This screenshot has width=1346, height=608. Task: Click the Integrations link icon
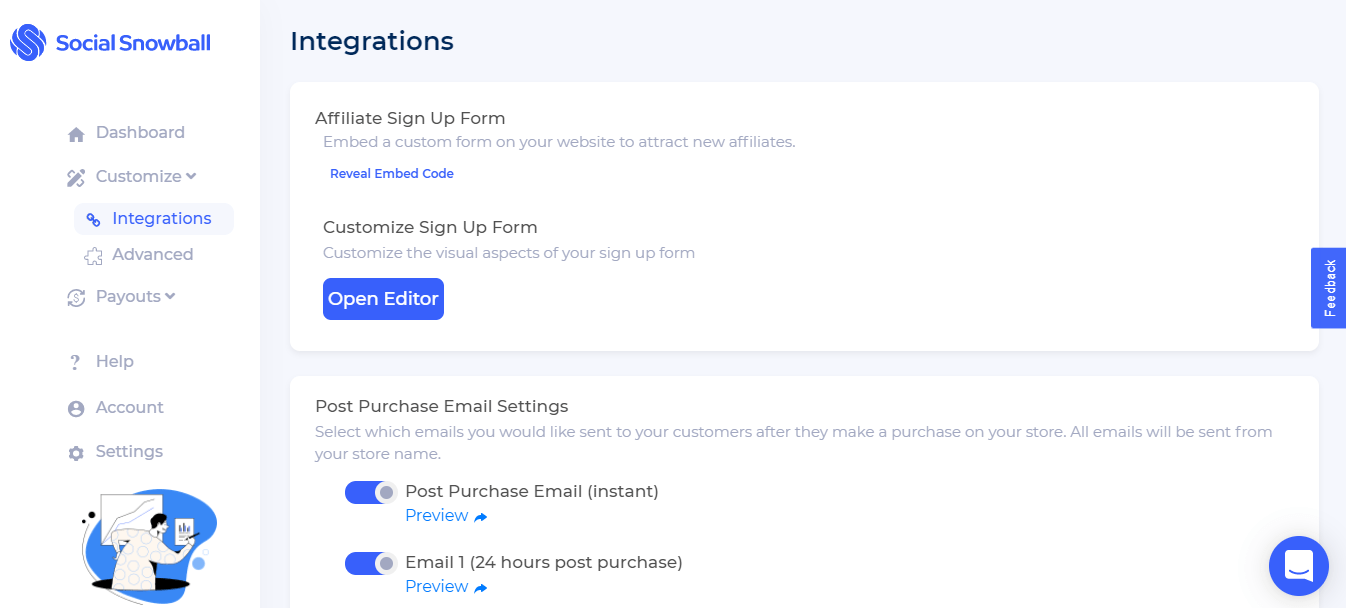[93, 220]
